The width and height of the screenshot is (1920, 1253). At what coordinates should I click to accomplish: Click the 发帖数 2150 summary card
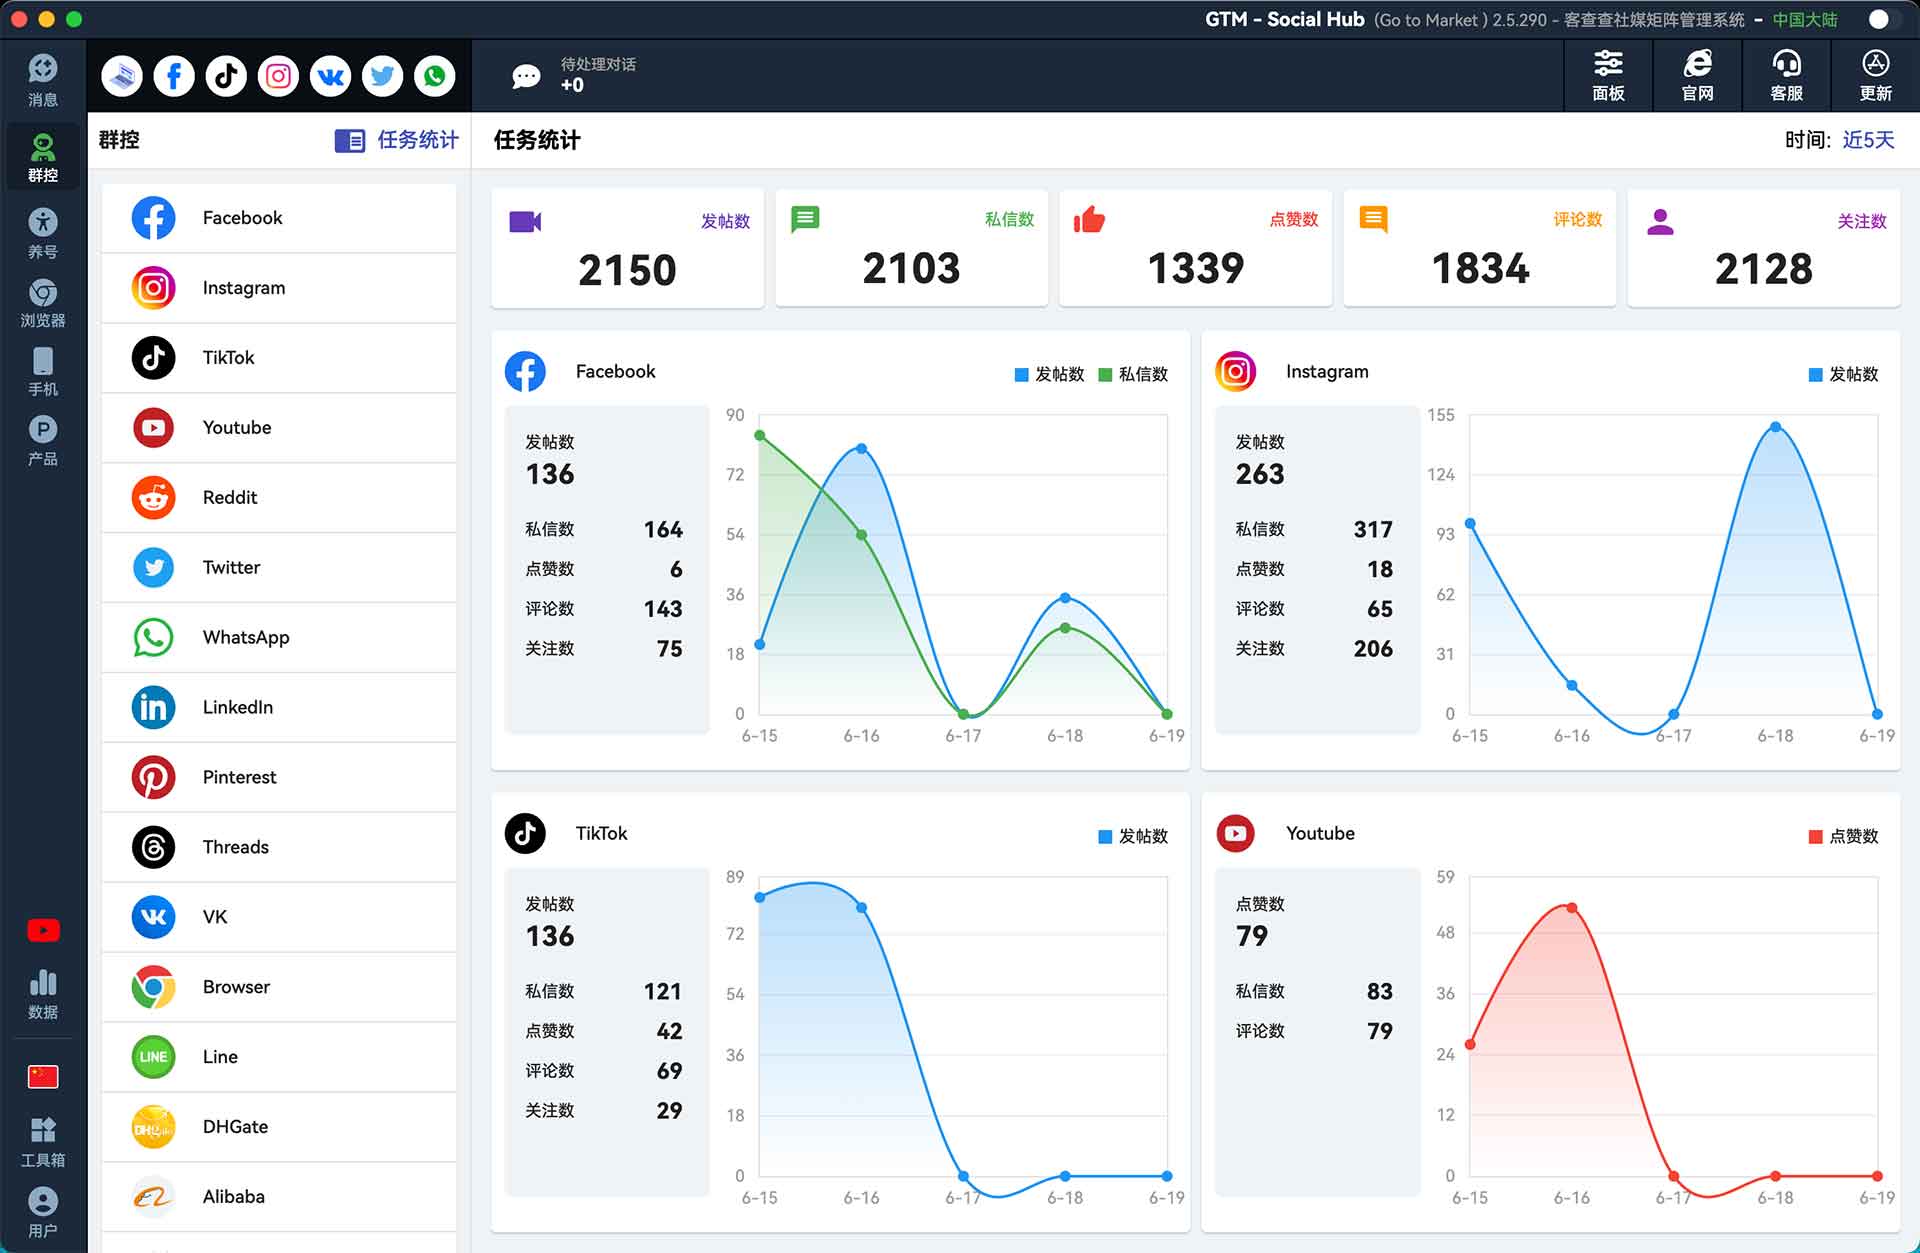point(627,248)
